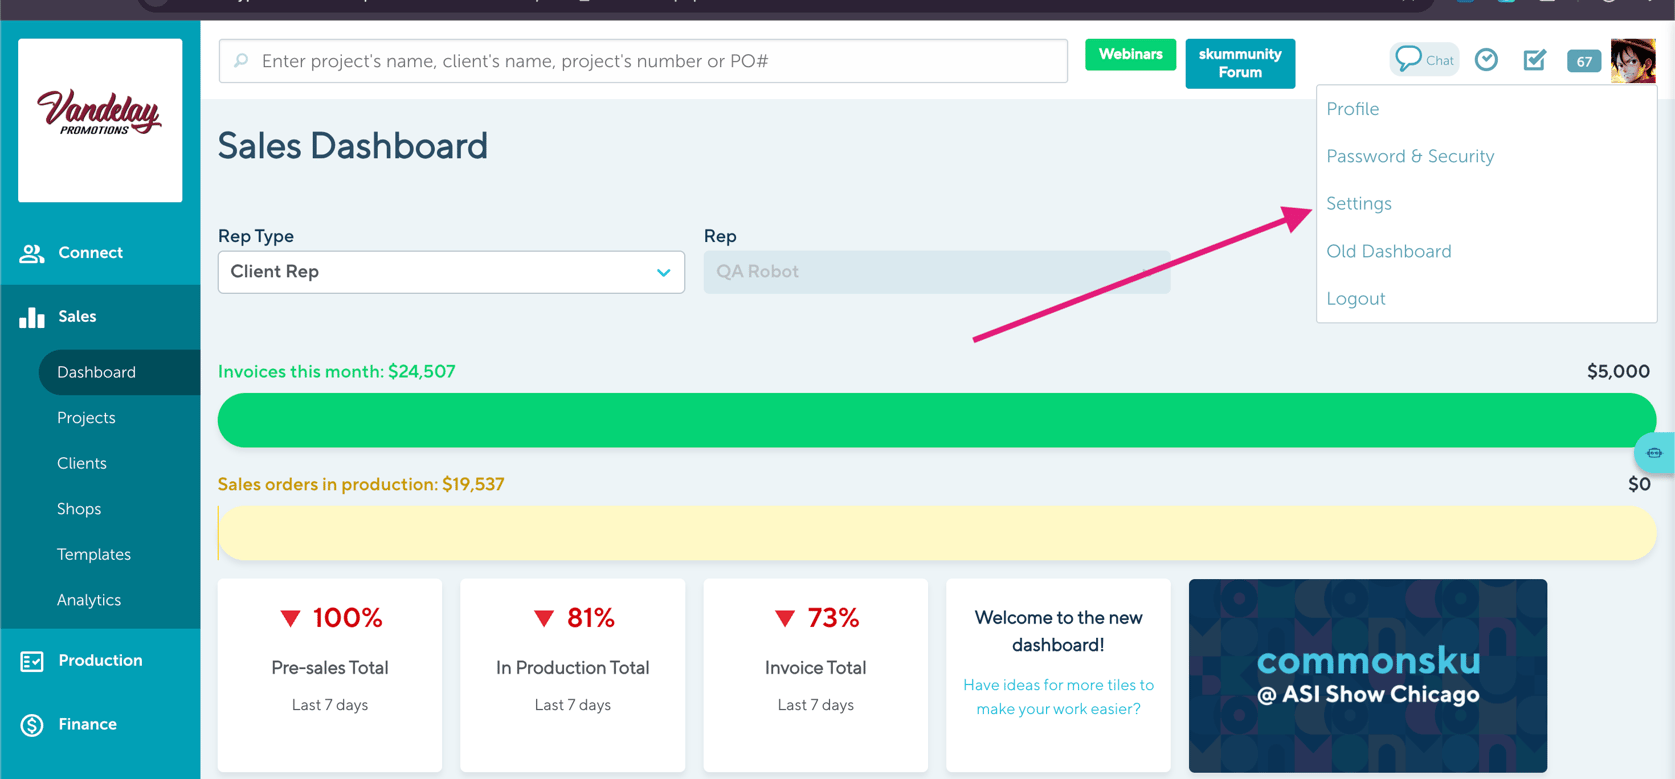
Task: Click the clock checkmark icon
Action: [1487, 60]
